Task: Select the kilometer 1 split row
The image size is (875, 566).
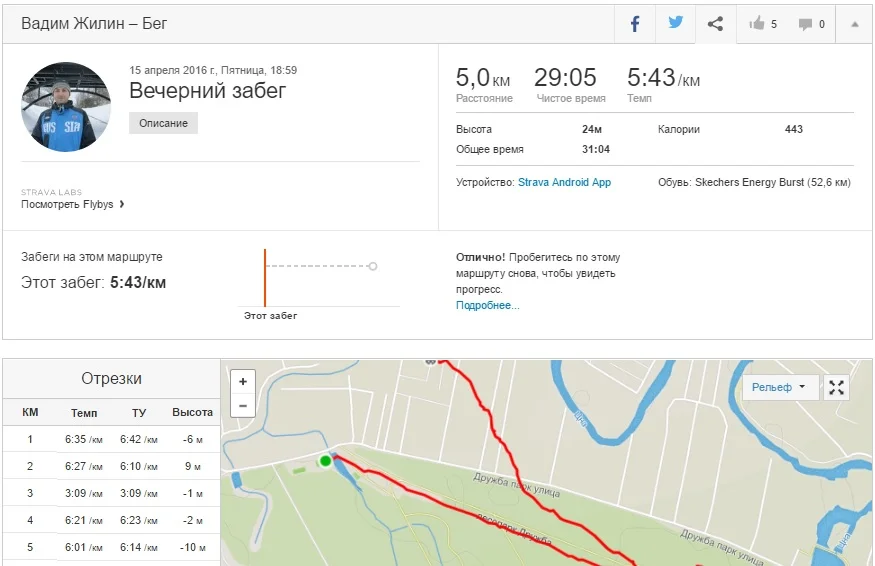Action: click(x=110, y=439)
